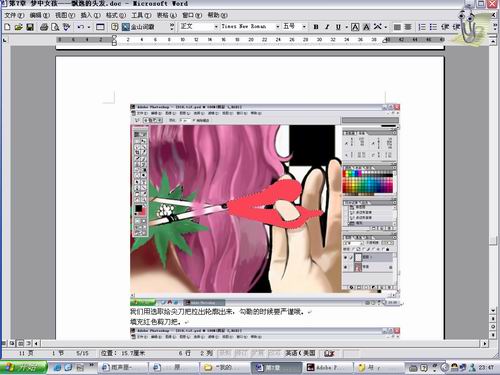Click the 金山词霸 dictionary toolbar button
This screenshot has width=500, height=375.
coord(138,27)
